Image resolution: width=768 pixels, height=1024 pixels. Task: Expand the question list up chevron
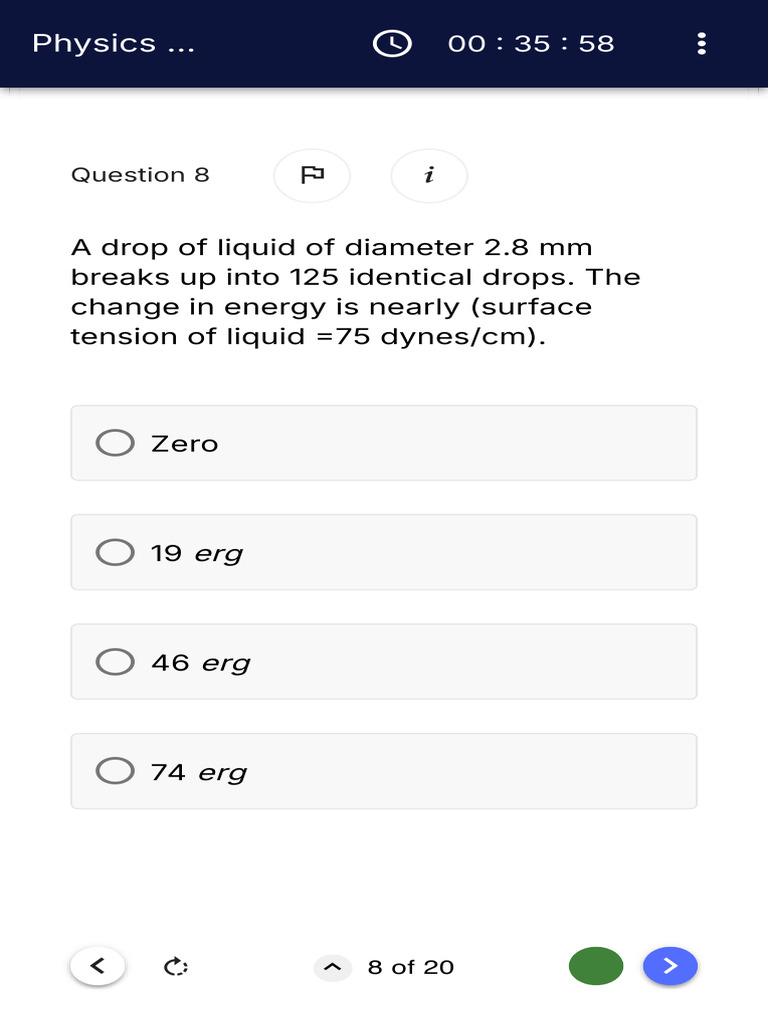click(333, 967)
